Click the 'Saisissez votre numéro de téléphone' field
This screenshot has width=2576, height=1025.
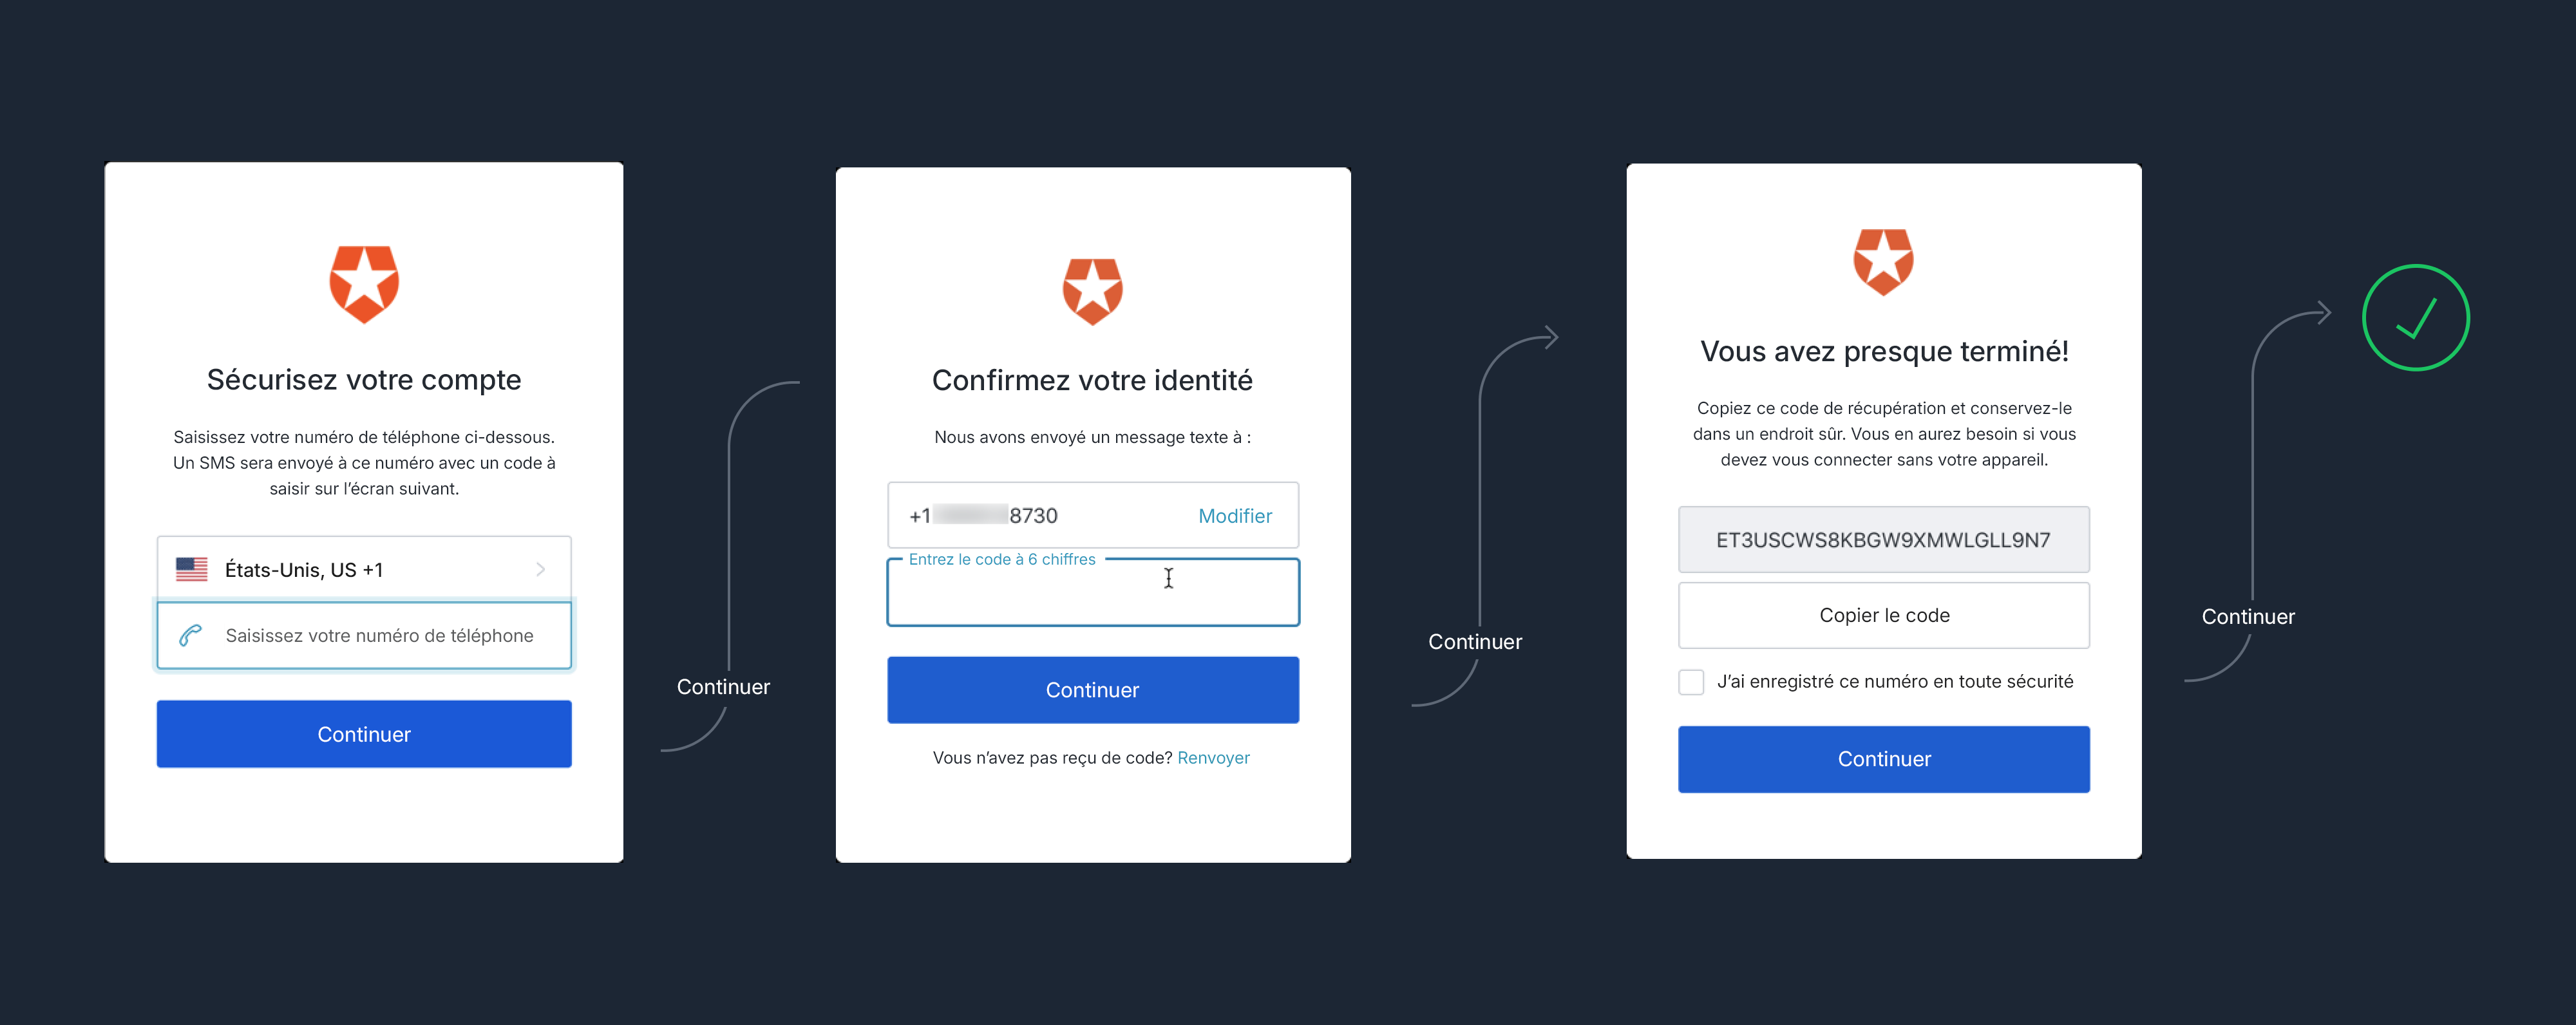[380, 635]
